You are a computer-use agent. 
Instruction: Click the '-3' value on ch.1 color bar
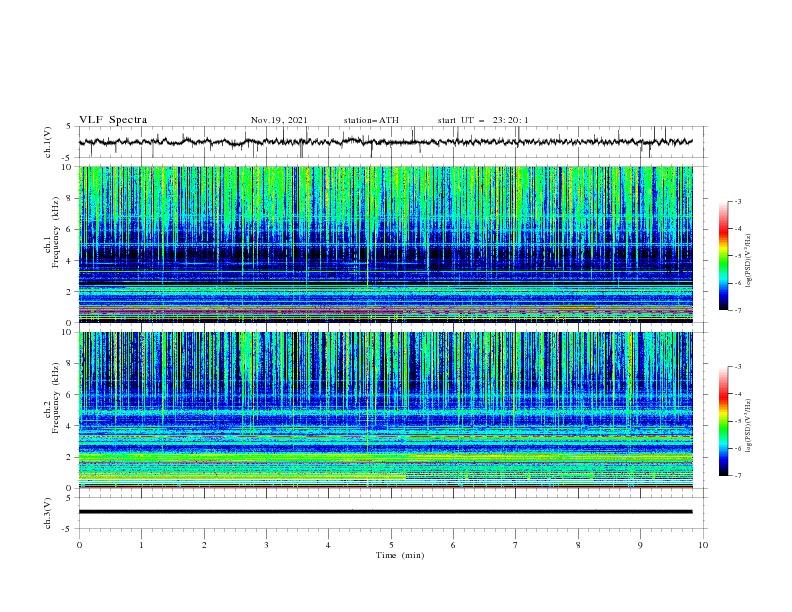(x=737, y=201)
